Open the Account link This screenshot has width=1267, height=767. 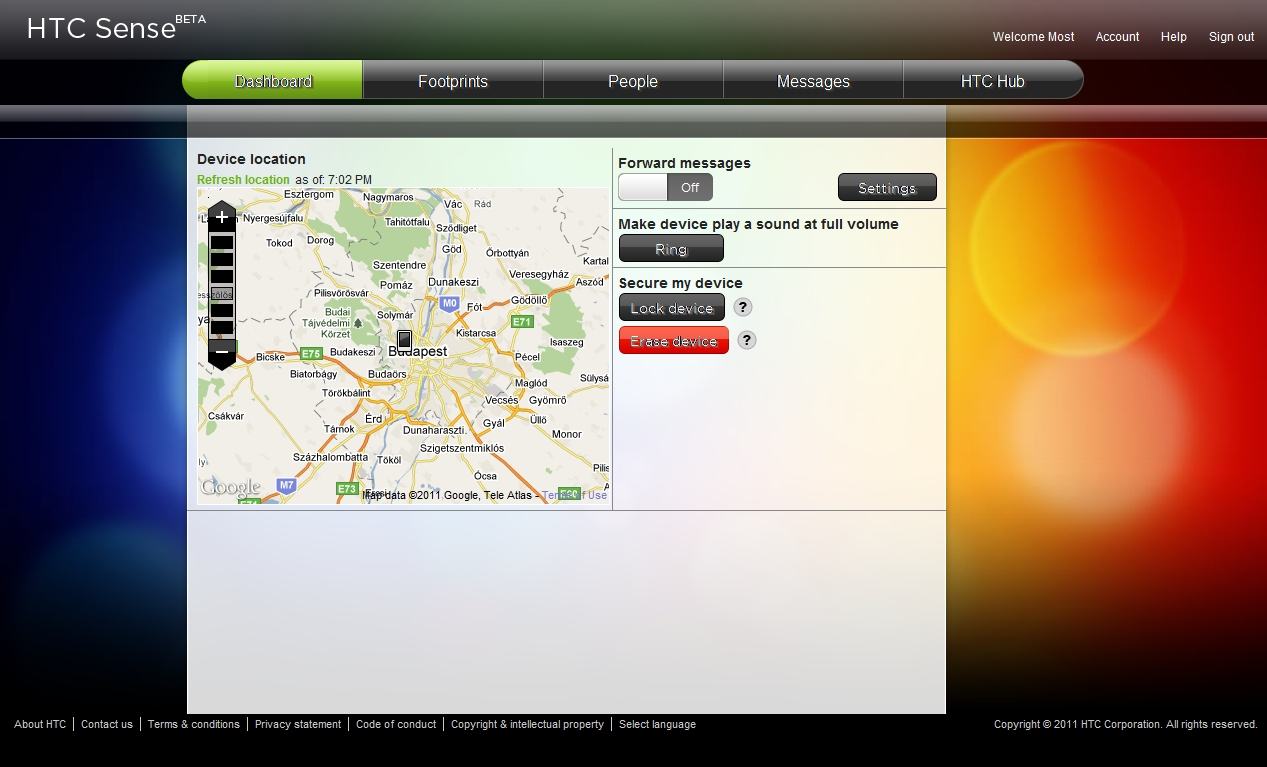tap(1117, 37)
